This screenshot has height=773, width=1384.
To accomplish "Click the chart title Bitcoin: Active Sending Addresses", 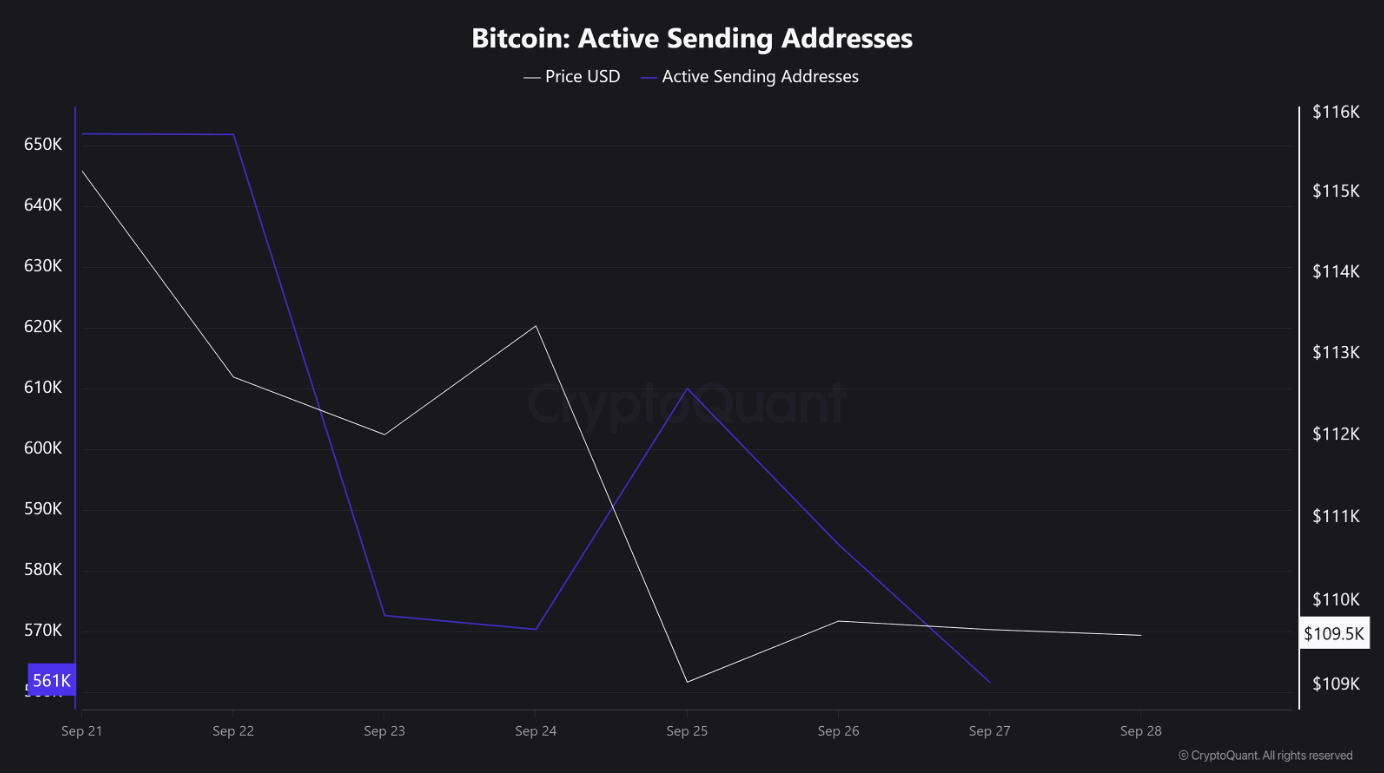I will [692, 39].
